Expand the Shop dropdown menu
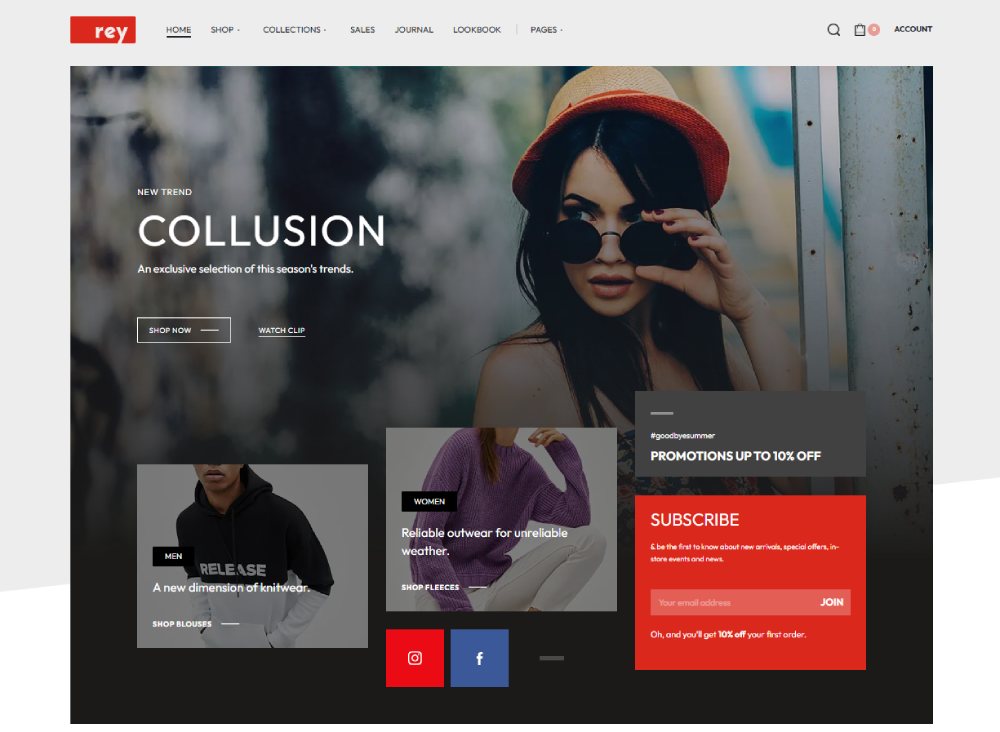The width and height of the screenshot is (1000, 732). 225,30
